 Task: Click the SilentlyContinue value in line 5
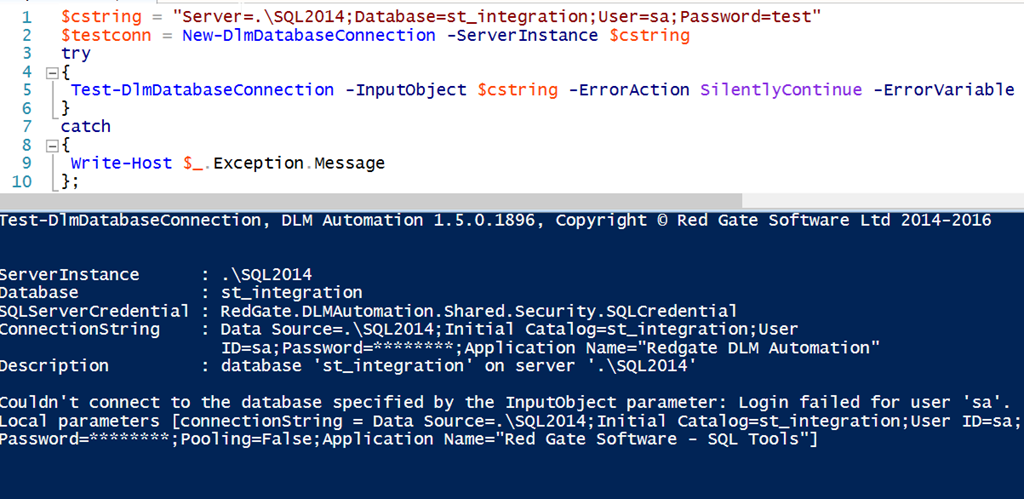[781, 90]
